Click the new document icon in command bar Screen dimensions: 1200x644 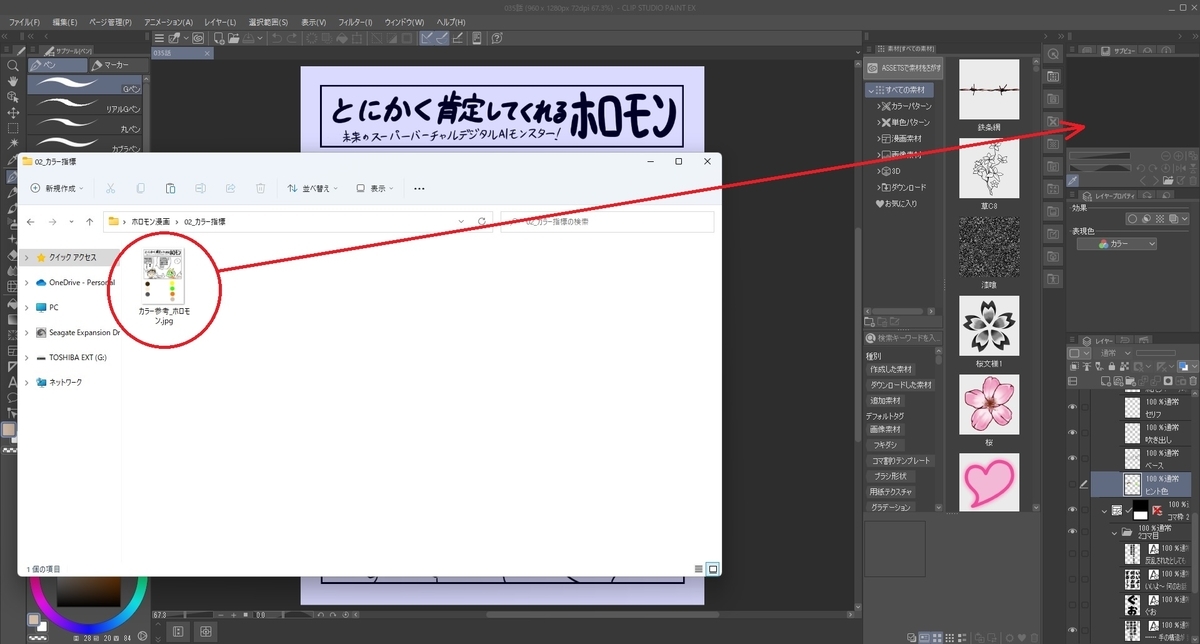click(219, 38)
